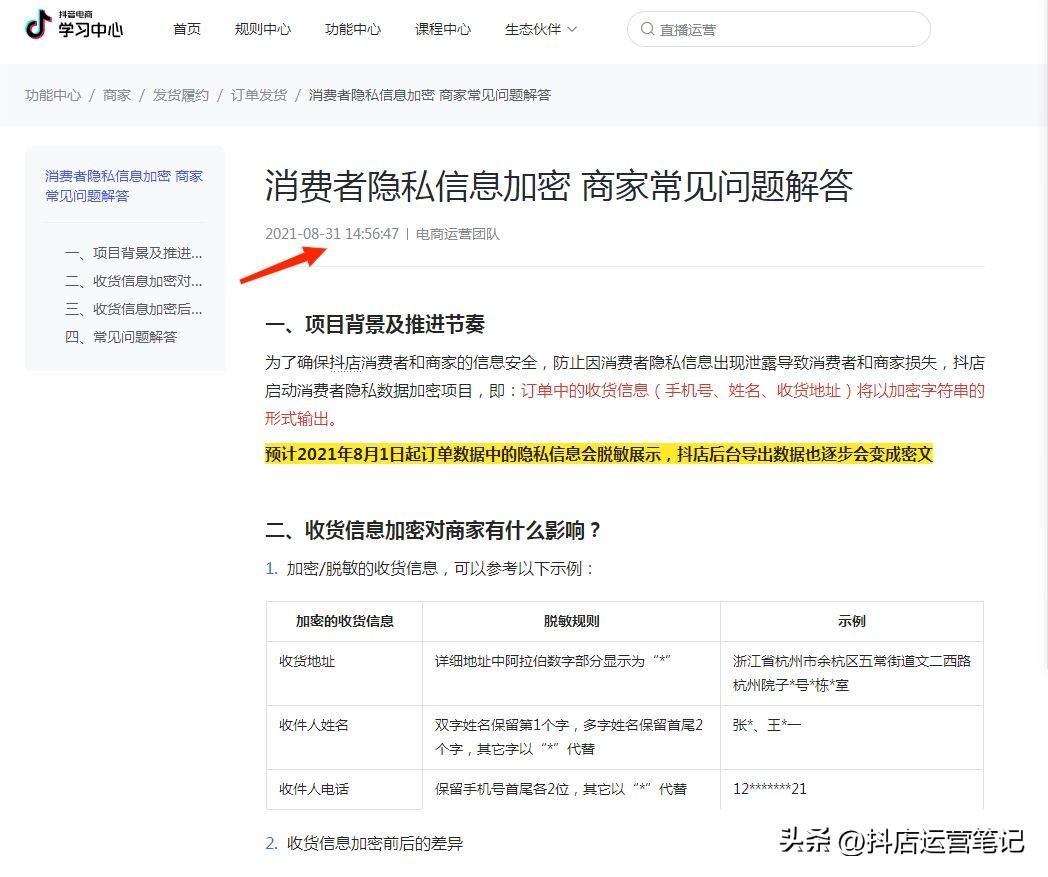Select sidebar title 消费者隐私信息加密 商家常见问题解答
Screen dimensions: 1048x877
click(x=124, y=186)
